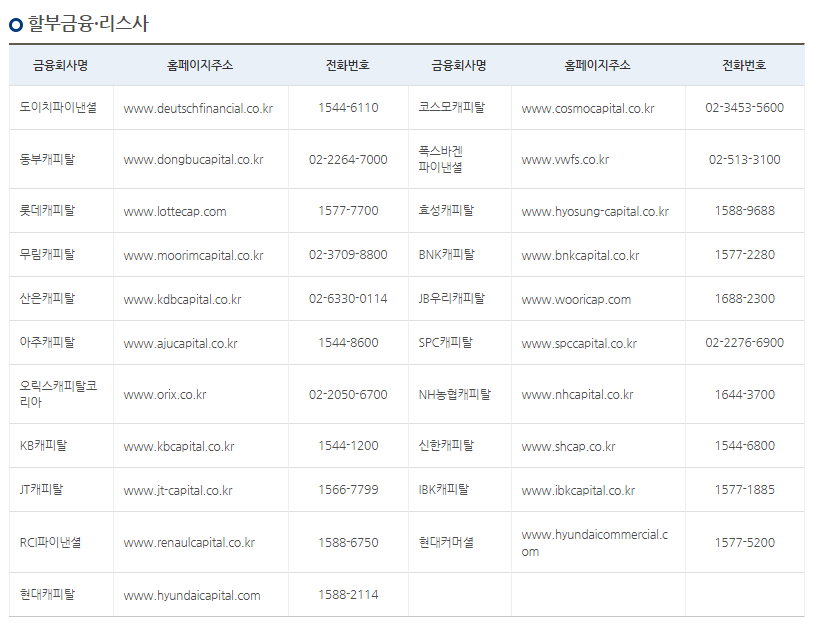Click phone number 02-3453-5600
The width and height of the screenshot is (816, 628).
(x=744, y=108)
